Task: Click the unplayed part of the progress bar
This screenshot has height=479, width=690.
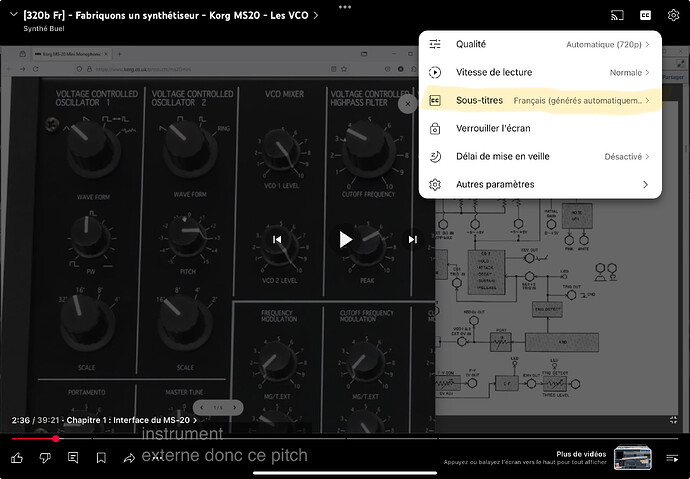Action: click(x=369, y=439)
